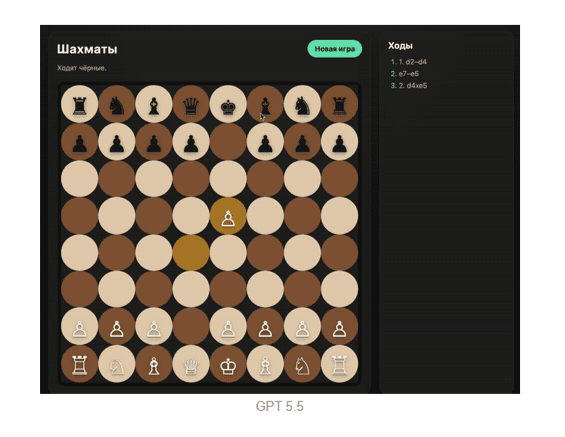
Task: Select the black pawn on d7
Action: tap(191, 141)
